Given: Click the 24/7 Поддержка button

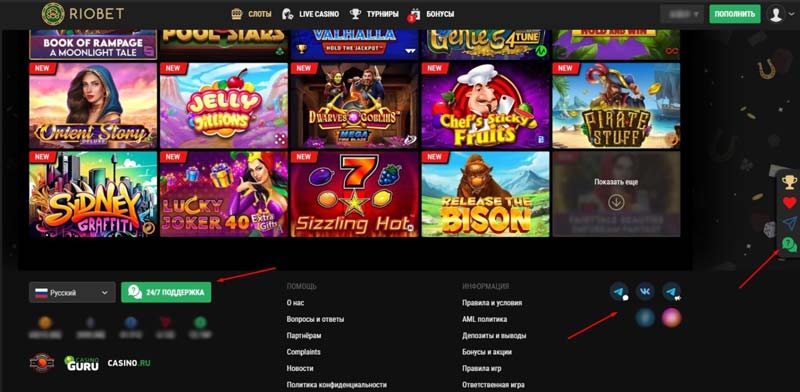Looking at the screenshot, I should click(x=166, y=292).
